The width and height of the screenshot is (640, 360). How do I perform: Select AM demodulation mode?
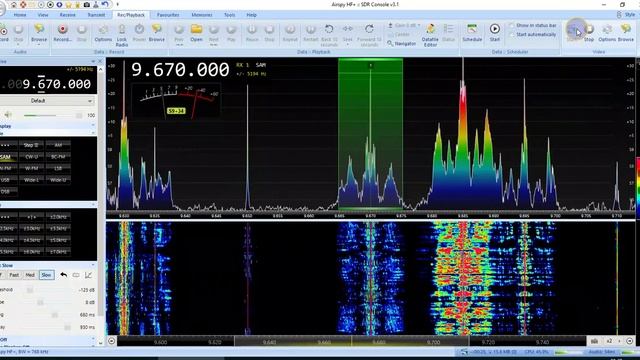tap(58, 145)
